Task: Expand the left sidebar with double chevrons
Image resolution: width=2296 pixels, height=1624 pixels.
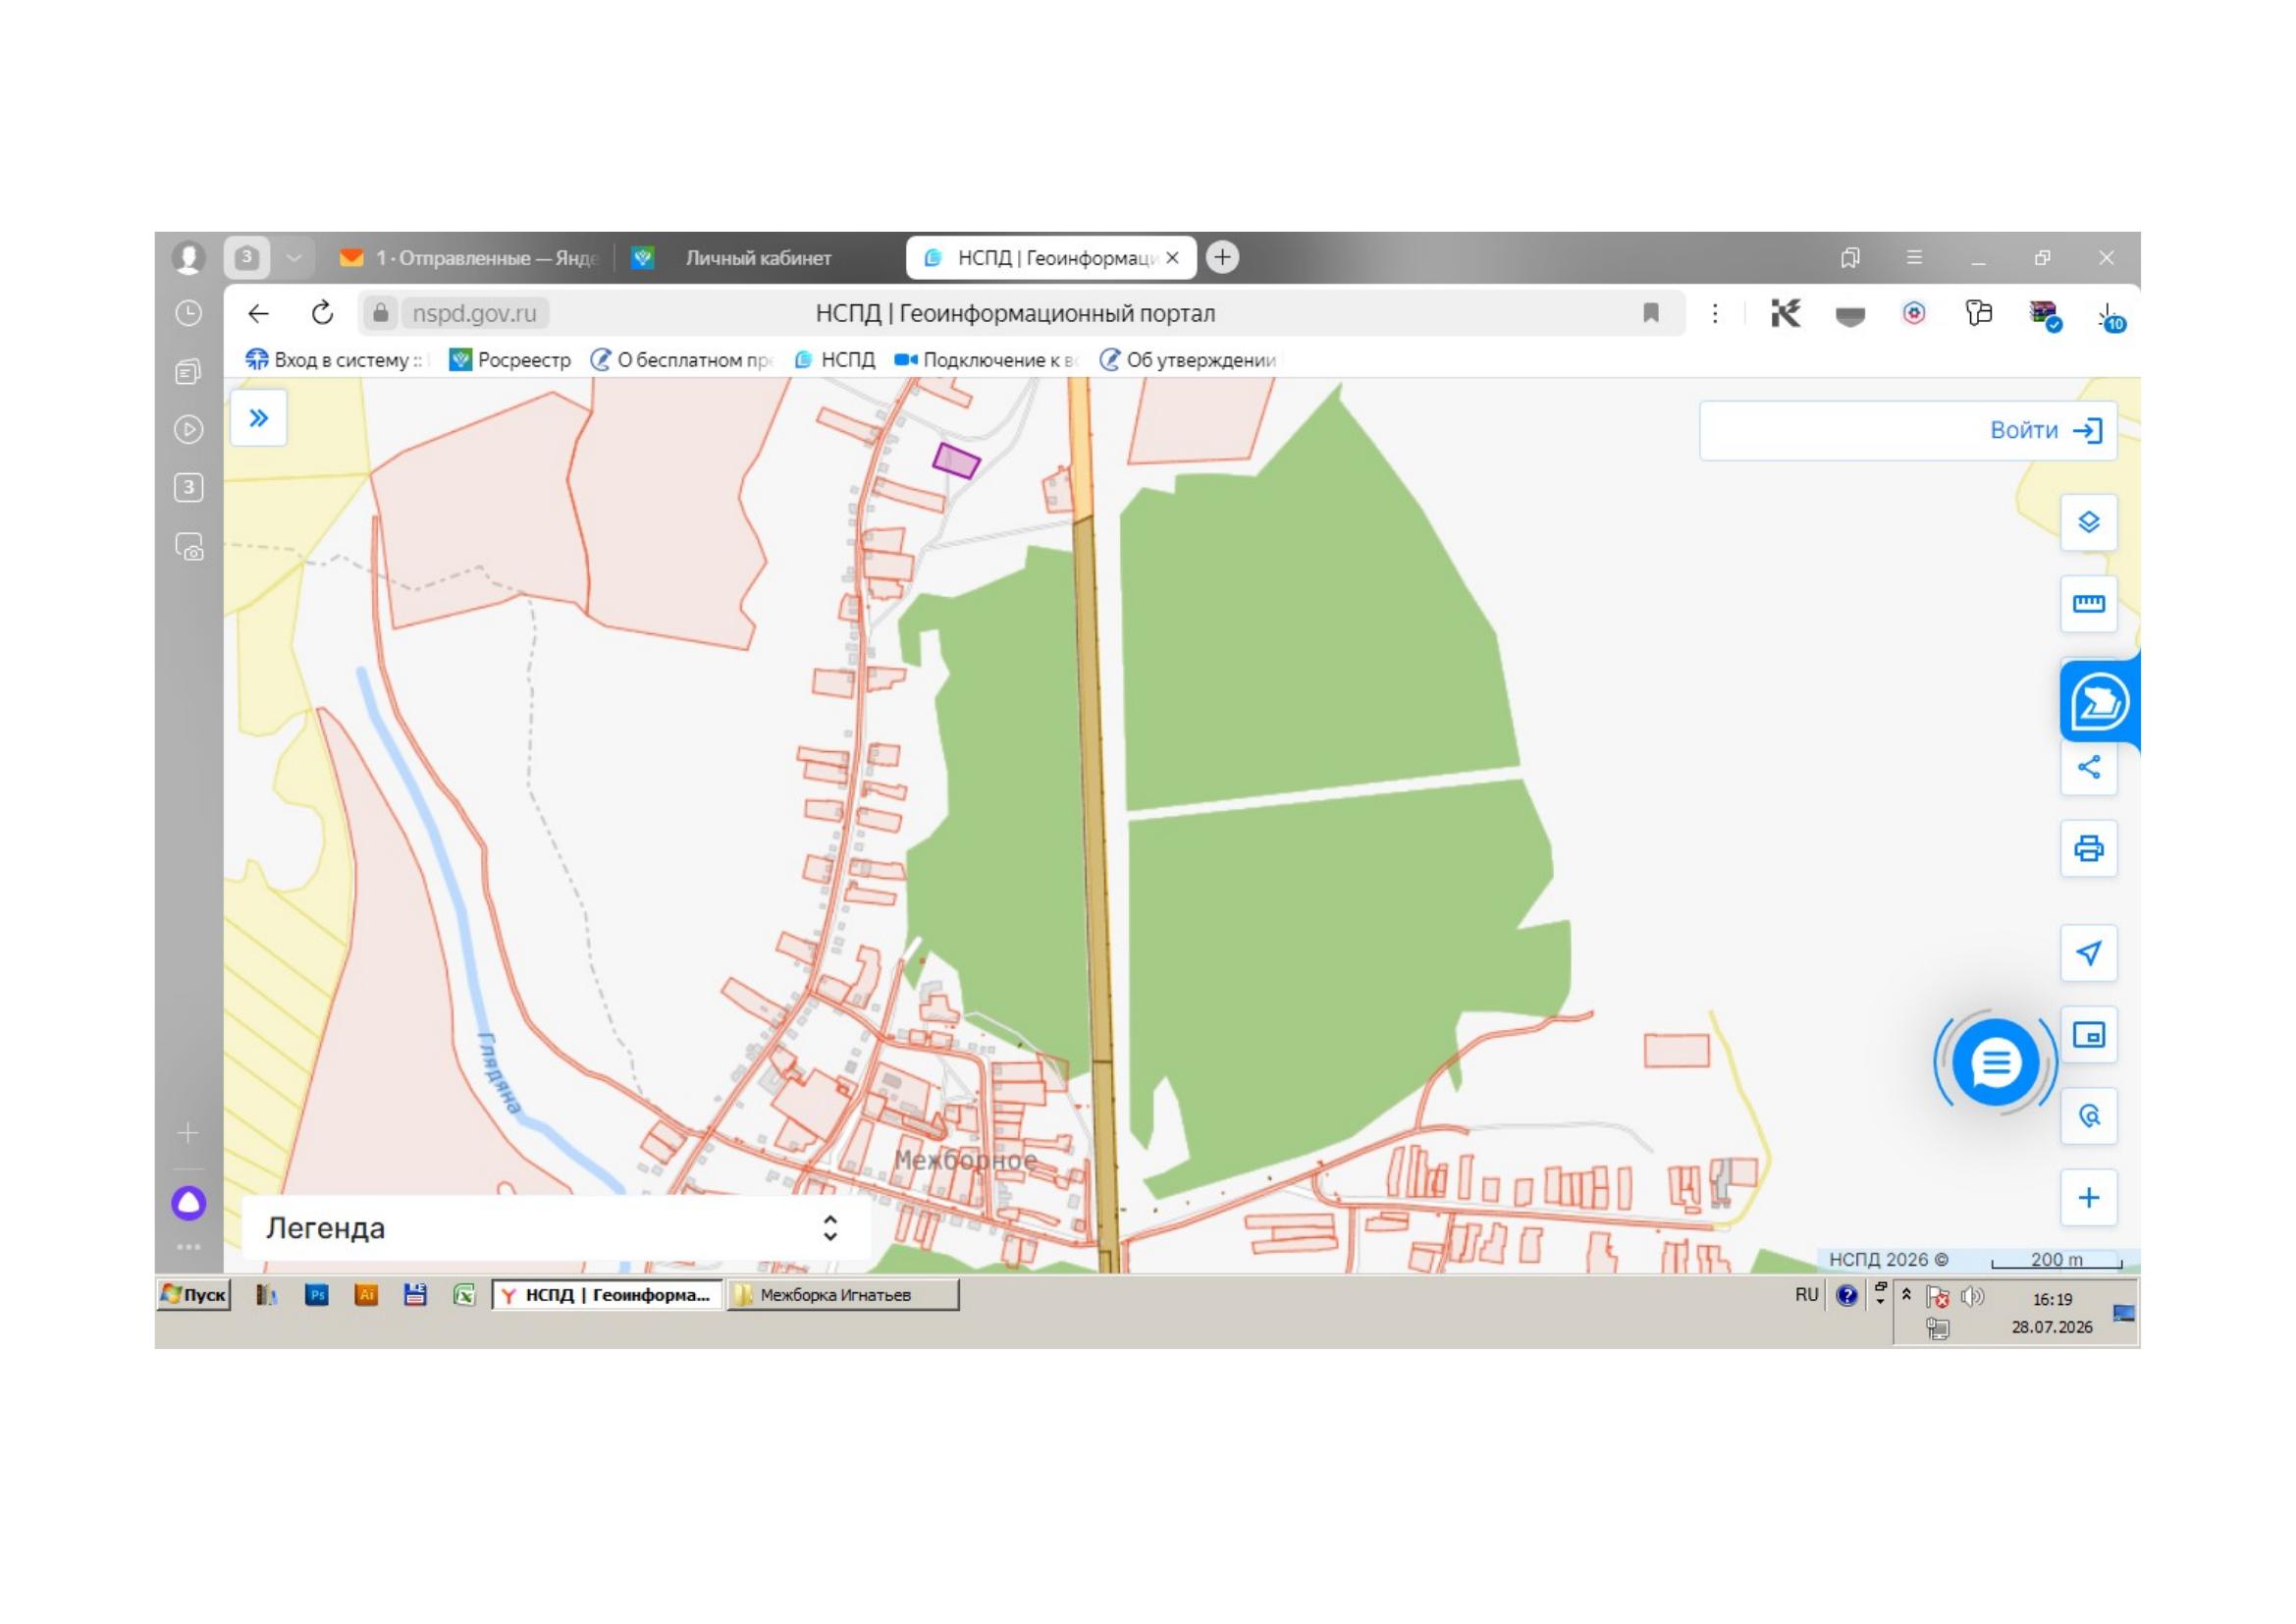Action: coord(259,418)
